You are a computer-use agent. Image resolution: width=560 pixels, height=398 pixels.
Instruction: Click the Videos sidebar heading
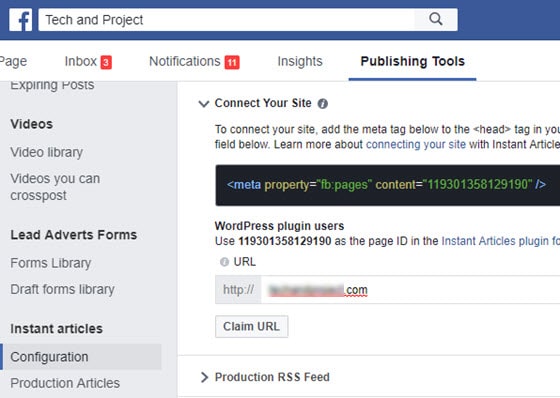click(32, 124)
